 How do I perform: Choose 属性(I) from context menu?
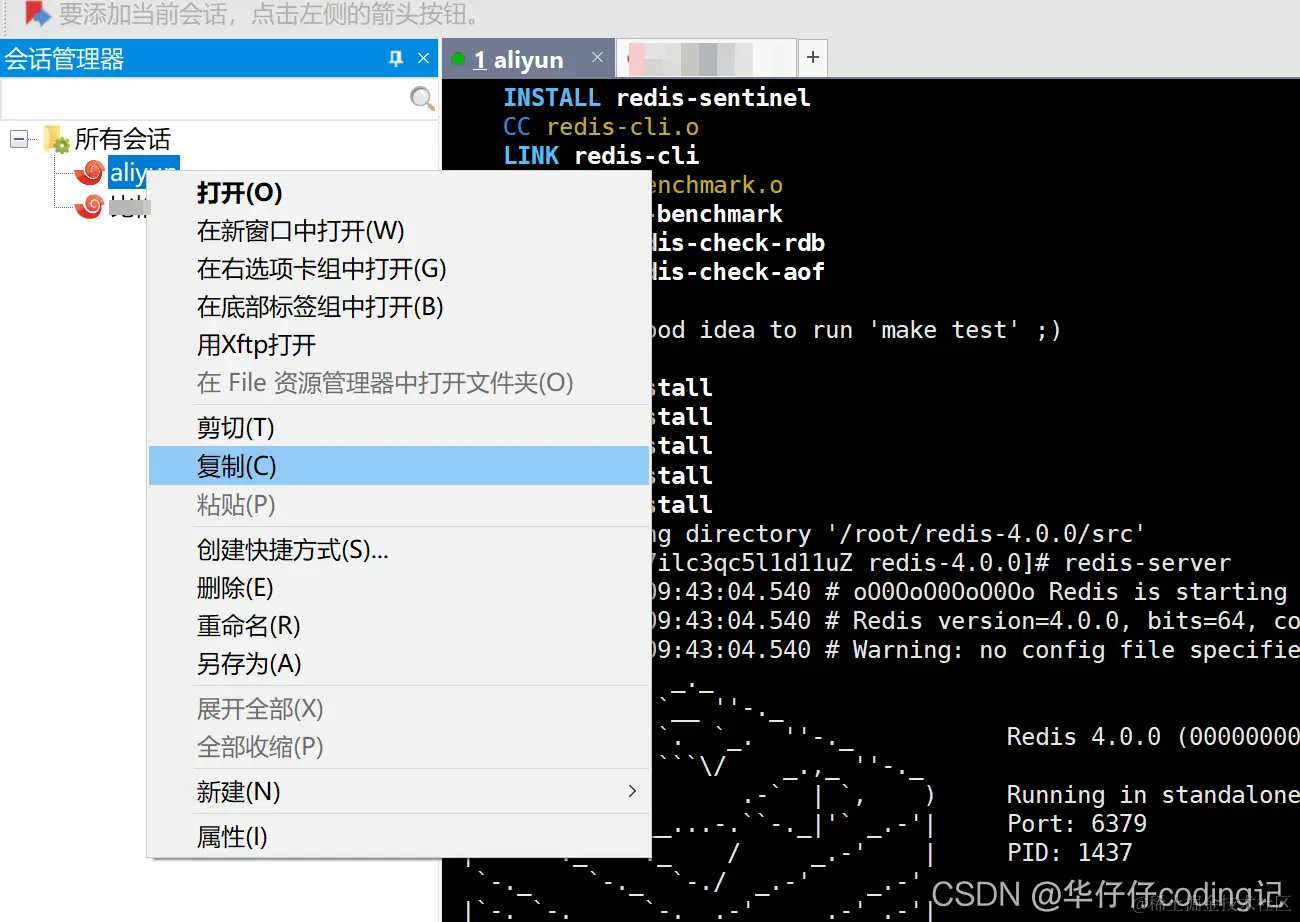[x=399, y=837]
